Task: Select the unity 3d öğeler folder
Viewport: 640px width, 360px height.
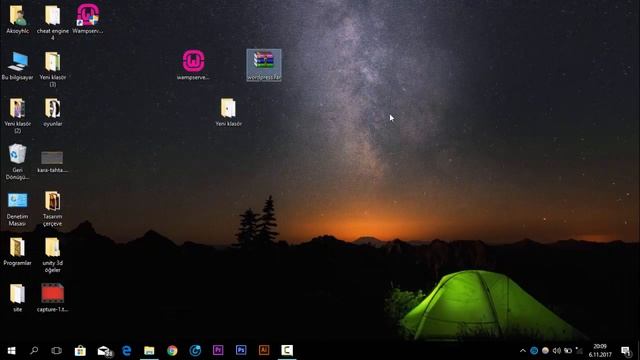Action: click(x=53, y=255)
